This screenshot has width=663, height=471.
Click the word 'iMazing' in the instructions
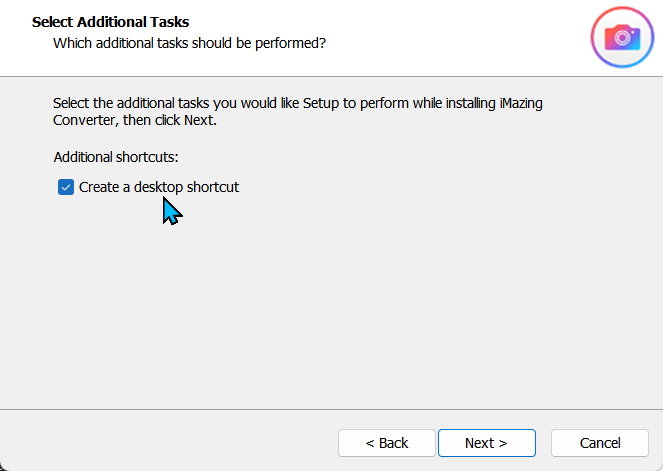521,104
